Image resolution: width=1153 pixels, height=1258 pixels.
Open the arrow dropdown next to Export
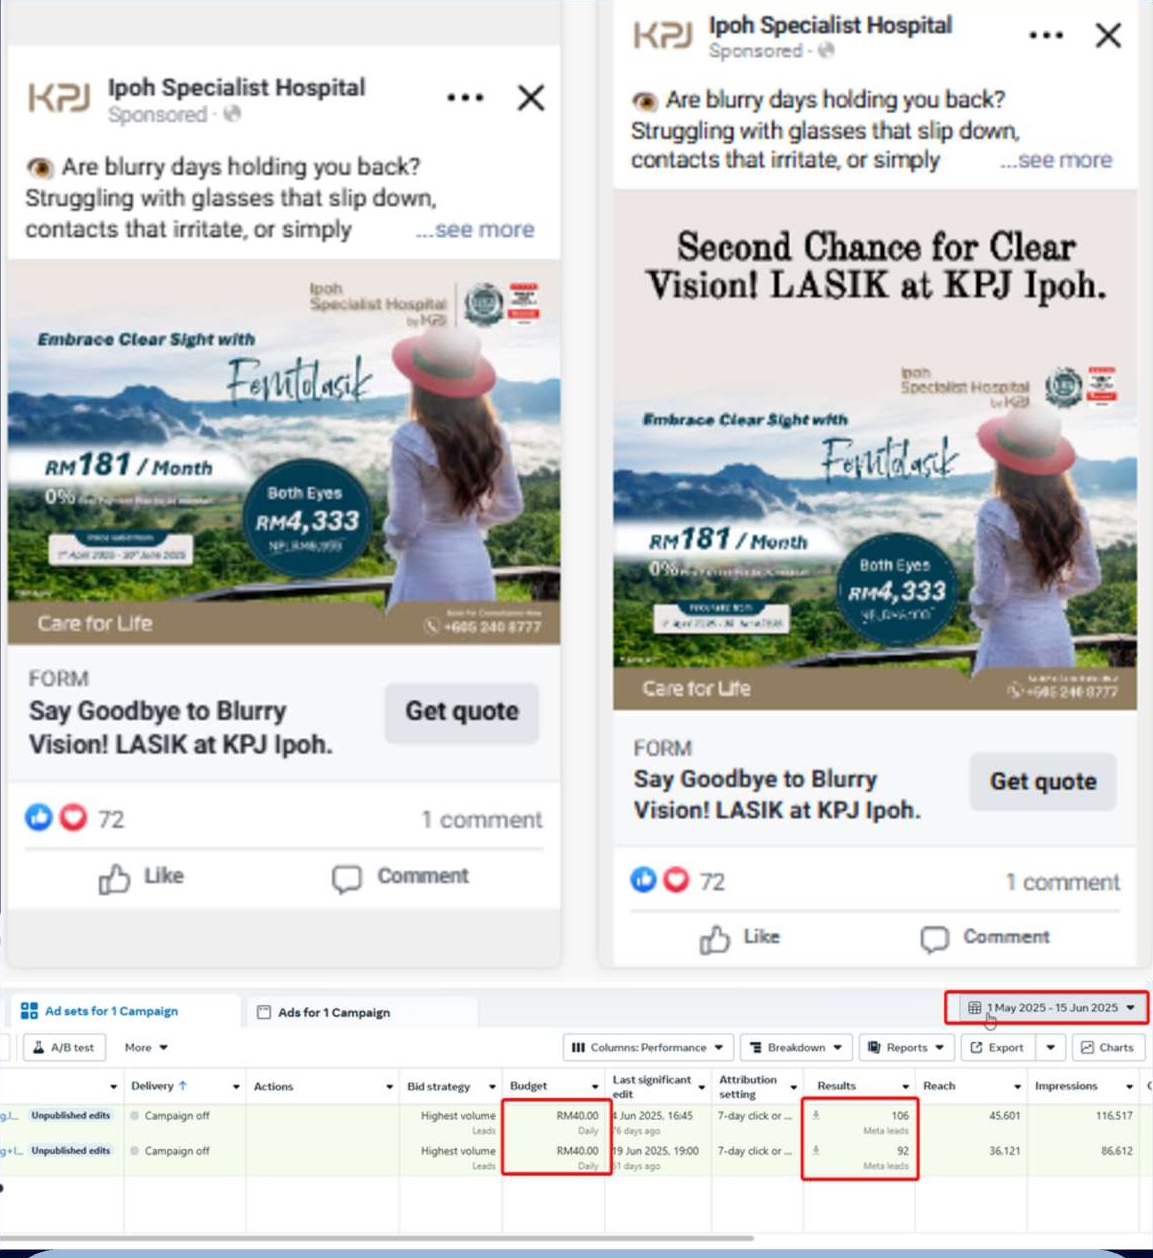pyautogui.click(x=1050, y=1047)
